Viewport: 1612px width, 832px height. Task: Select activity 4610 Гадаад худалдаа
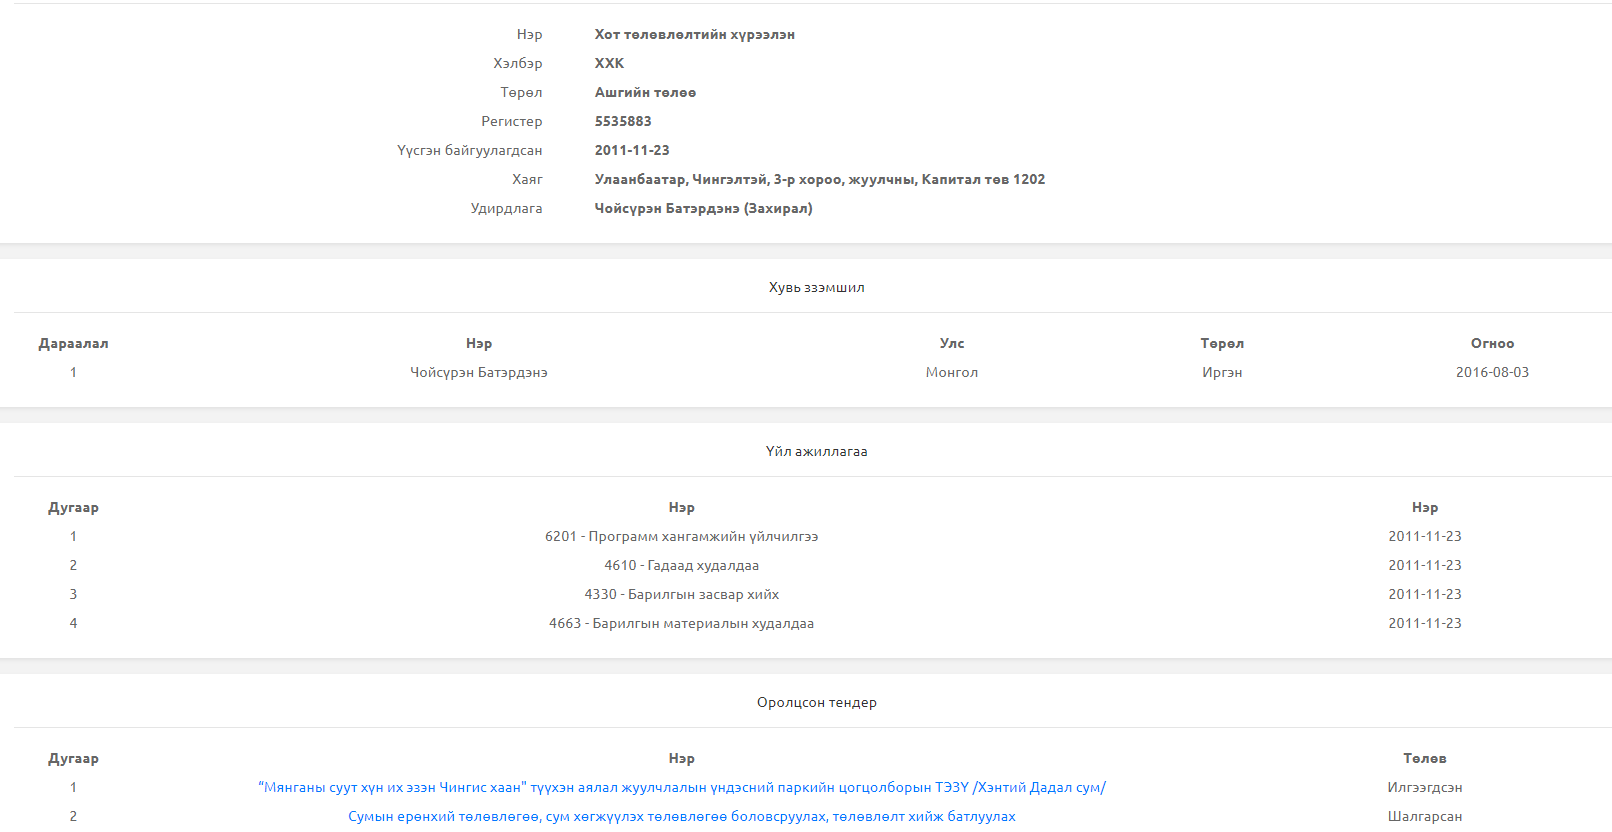click(x=681, y=565)
